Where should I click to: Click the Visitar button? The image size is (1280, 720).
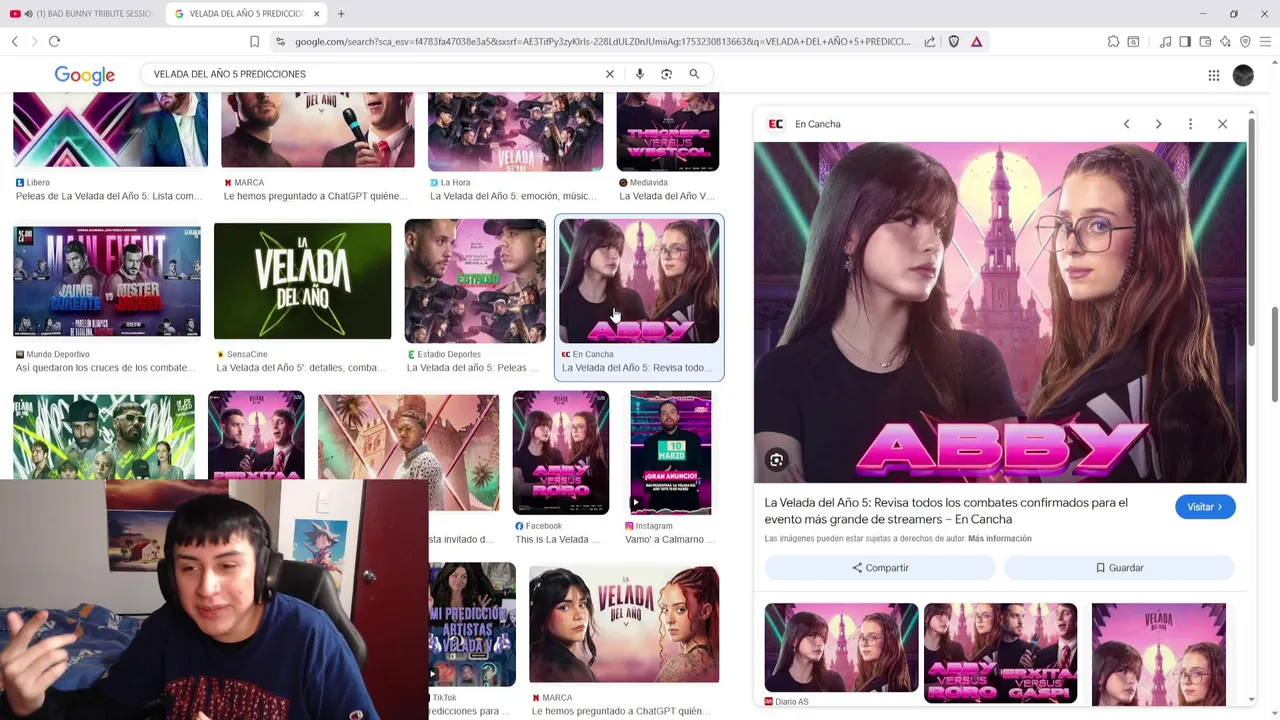click(1205, 507)
